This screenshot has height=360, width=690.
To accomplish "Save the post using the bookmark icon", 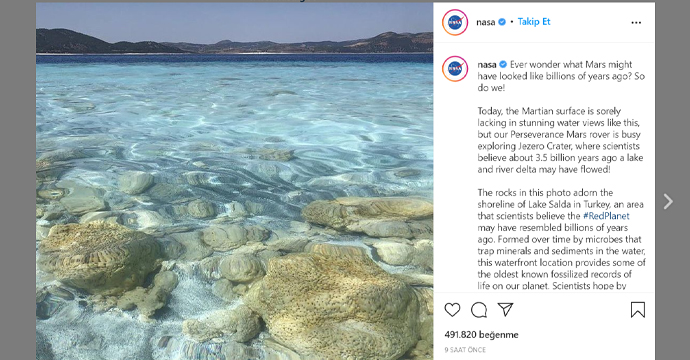I will (638, 310).
